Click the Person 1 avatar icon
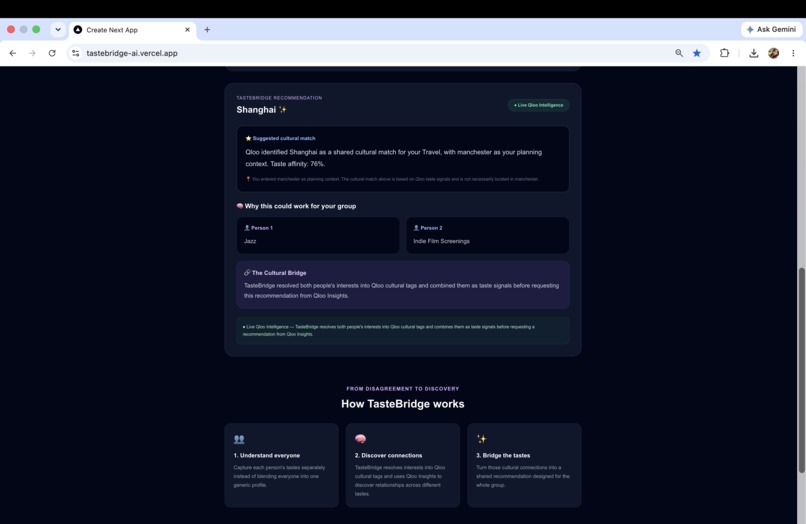 [x=247, y=228]
